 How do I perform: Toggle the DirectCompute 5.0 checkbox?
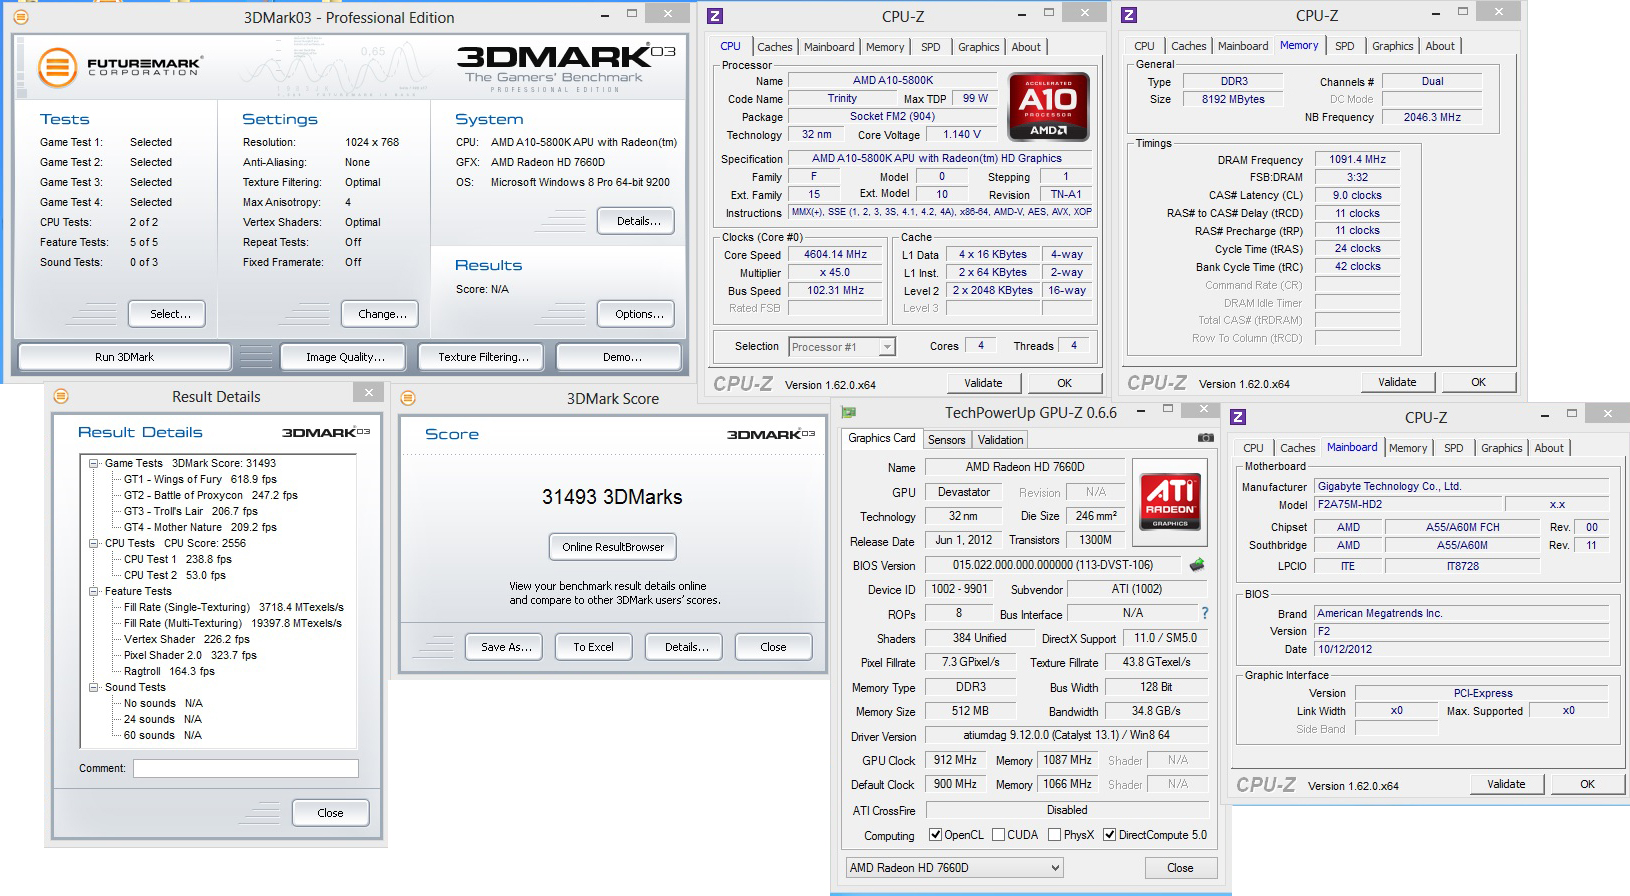[x=1109, y=835]
